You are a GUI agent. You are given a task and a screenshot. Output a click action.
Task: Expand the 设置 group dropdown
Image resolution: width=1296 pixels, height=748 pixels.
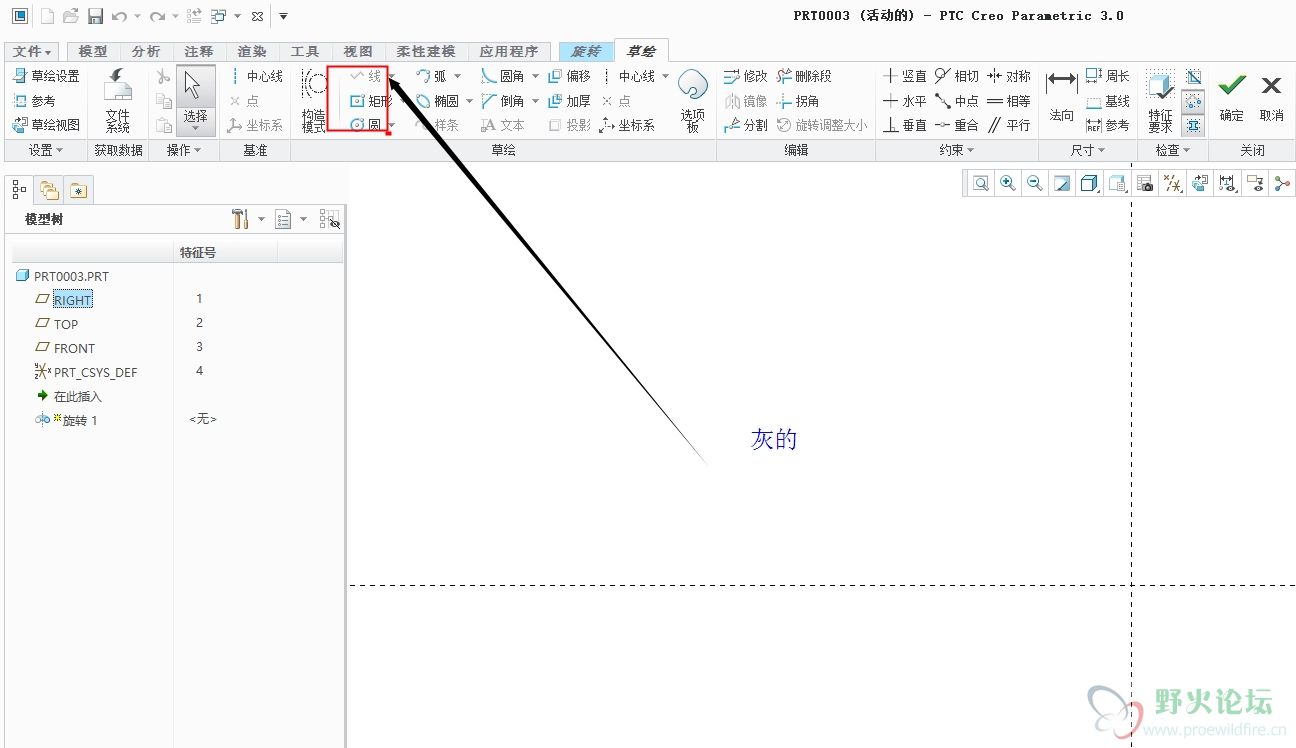coord(46,150)
